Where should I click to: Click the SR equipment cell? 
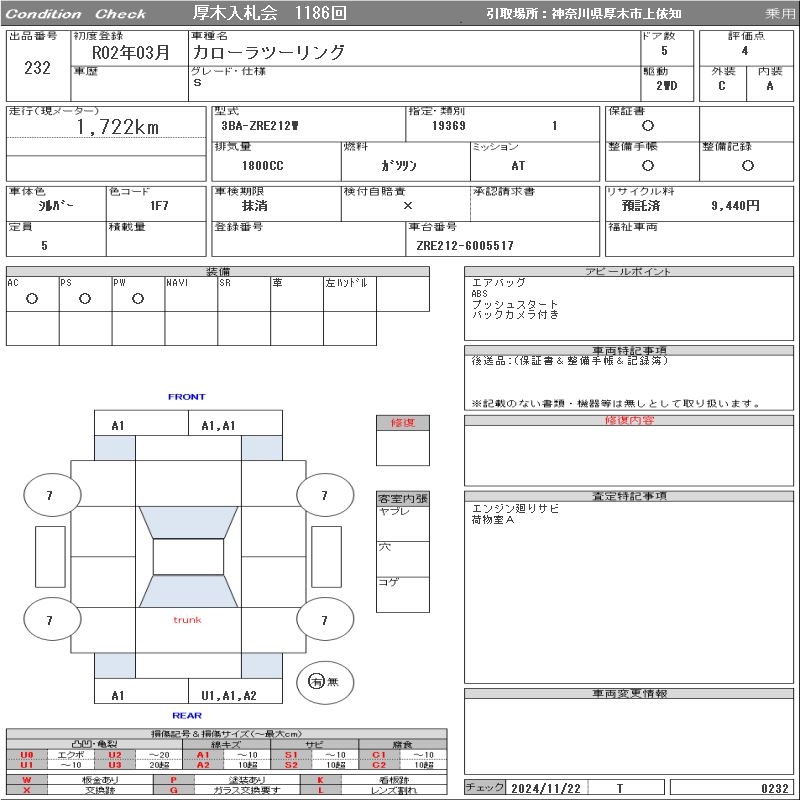[244, 294]
